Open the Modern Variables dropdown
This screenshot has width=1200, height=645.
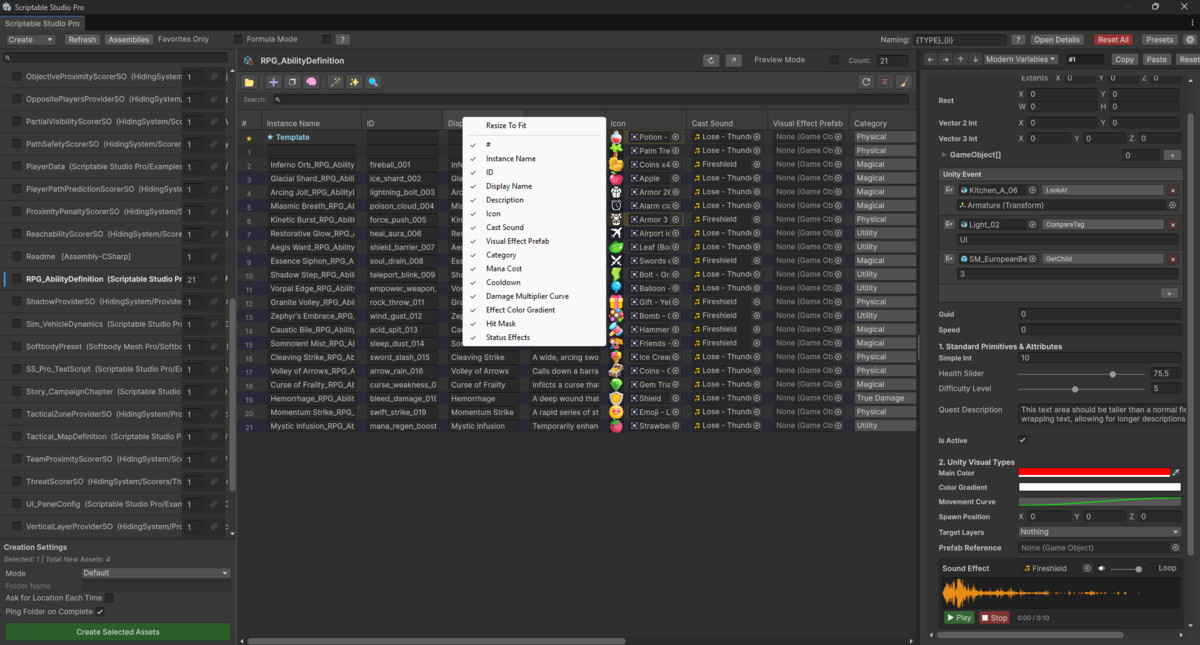pyautogui.click(x=1020, y=59)
